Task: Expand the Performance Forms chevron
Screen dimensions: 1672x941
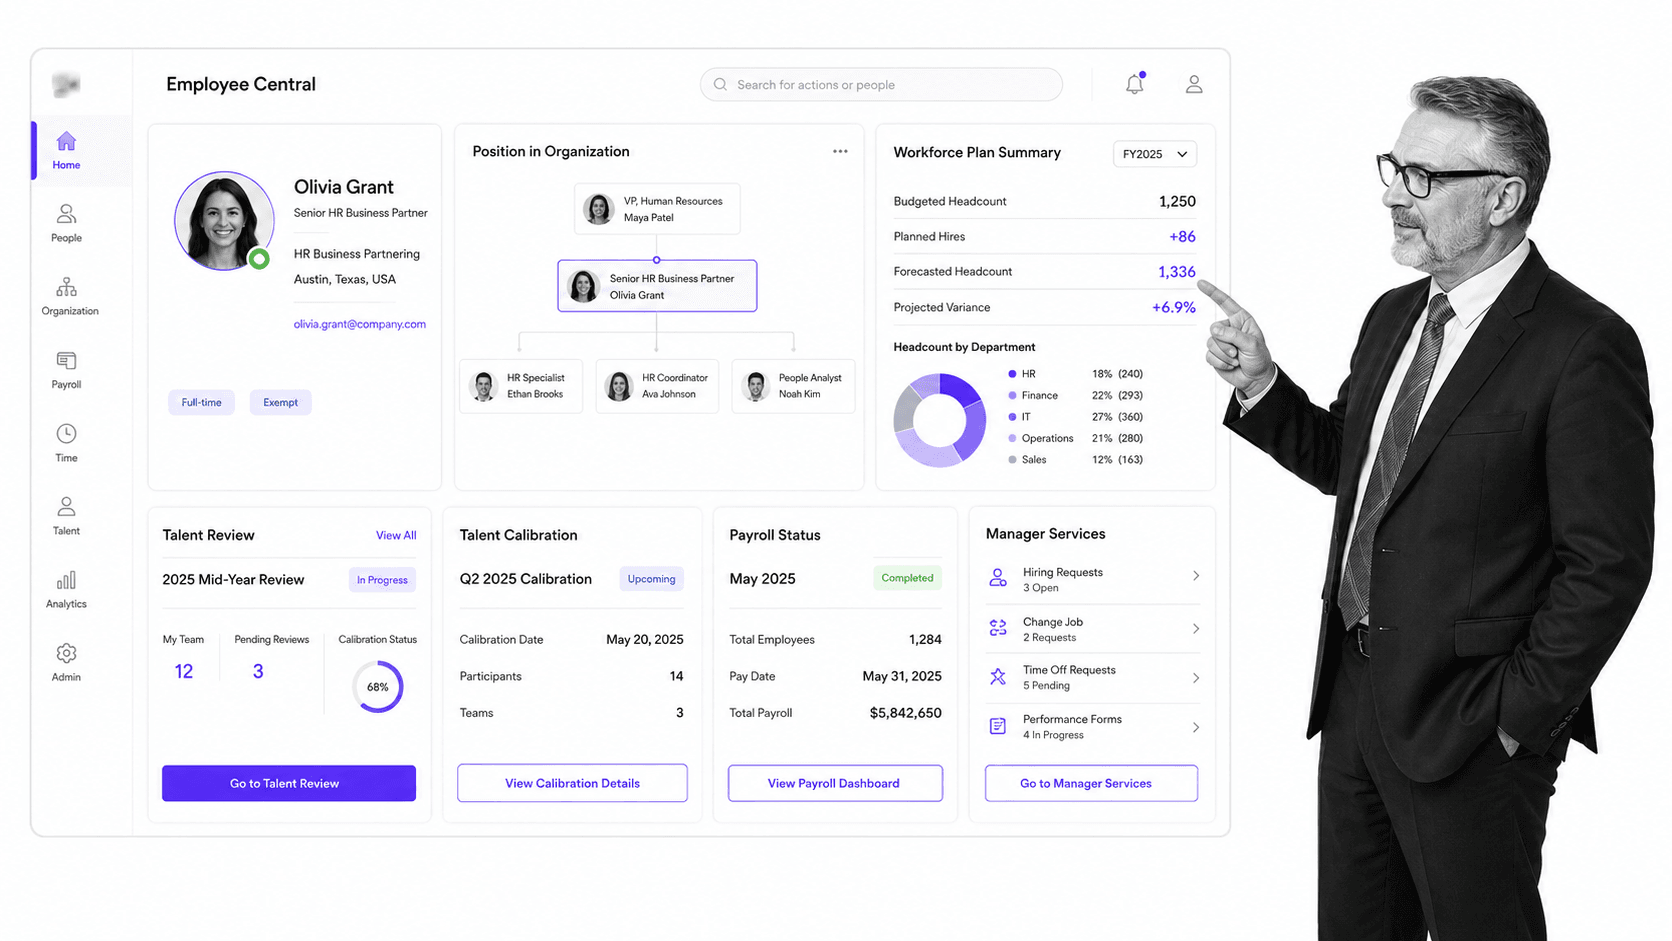Action: (1196, 727)
